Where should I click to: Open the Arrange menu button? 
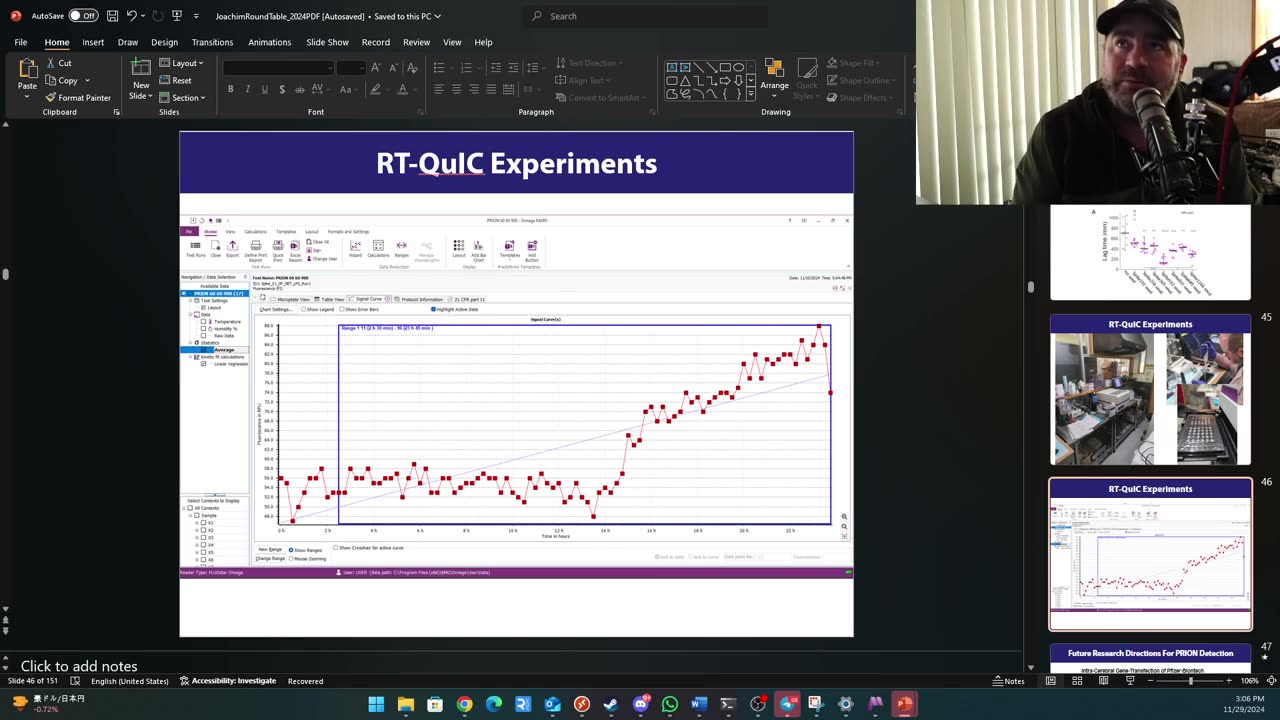coord(774,77)
